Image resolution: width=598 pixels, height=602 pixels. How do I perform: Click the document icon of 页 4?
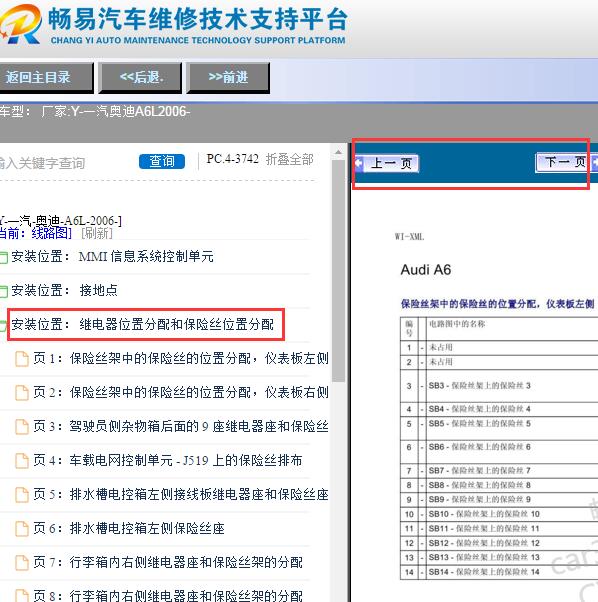pyautogui.click(x=21, y=461)
